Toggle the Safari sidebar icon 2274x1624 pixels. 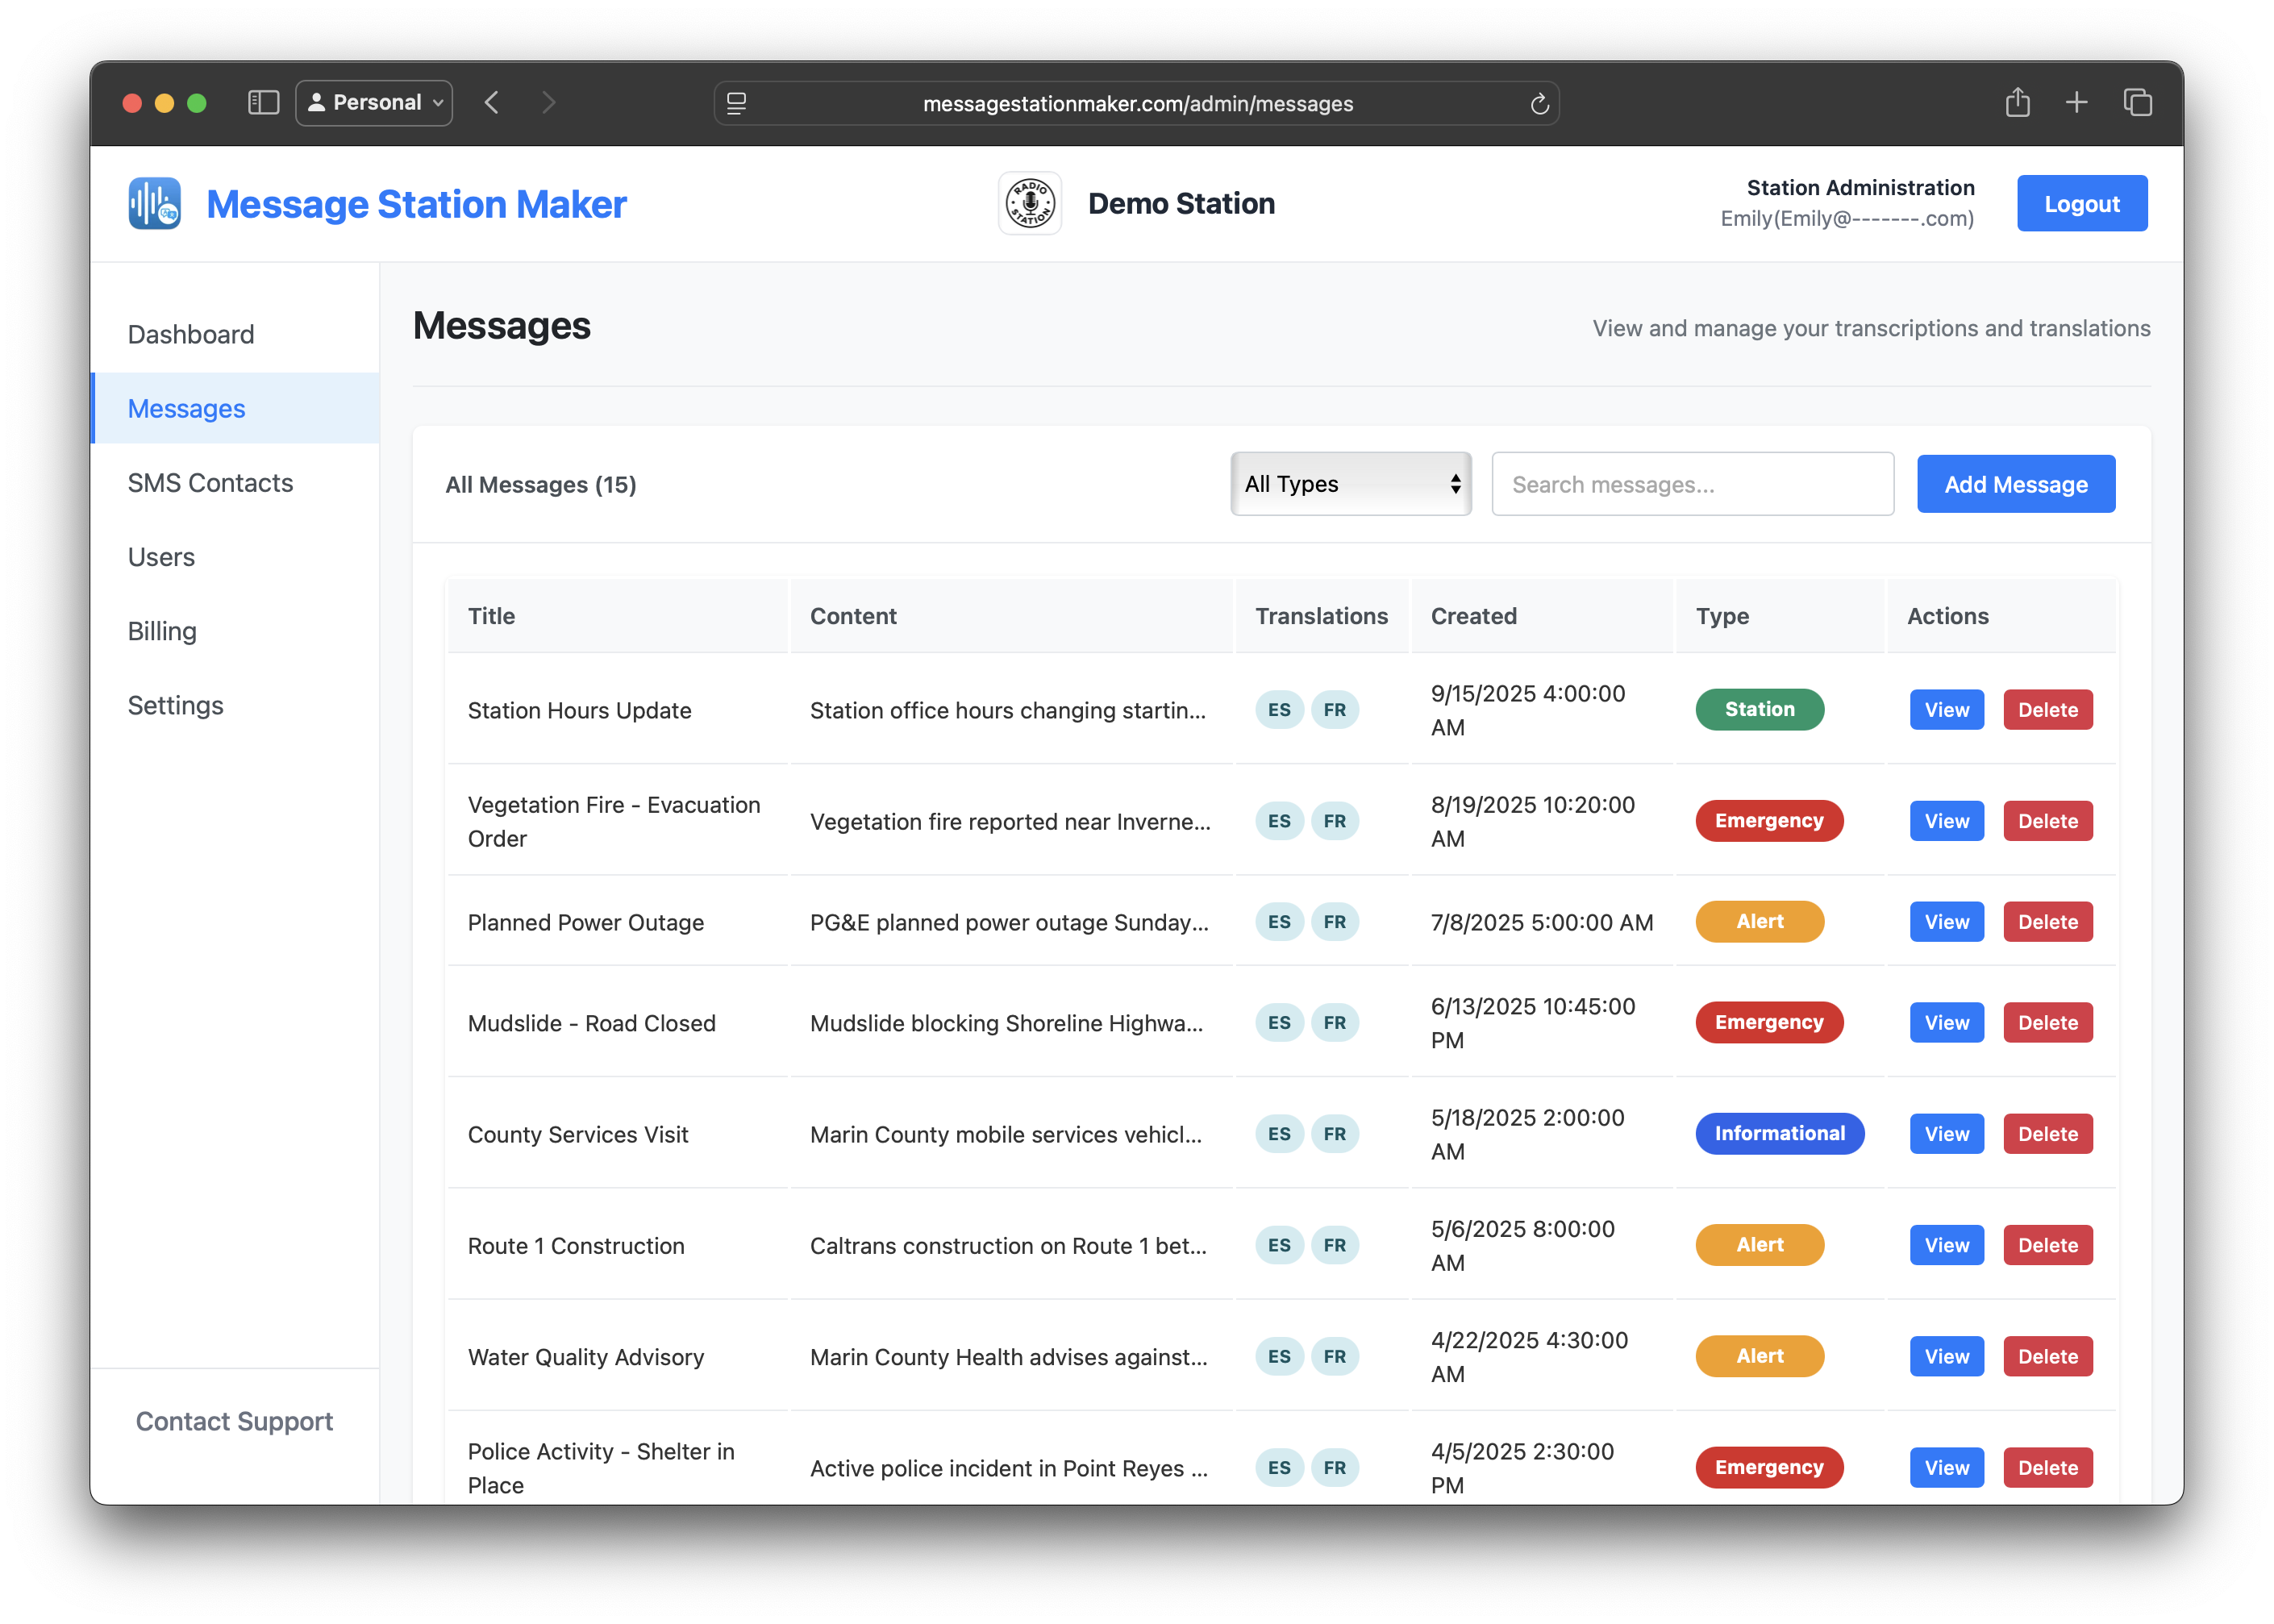coord(263,102)
